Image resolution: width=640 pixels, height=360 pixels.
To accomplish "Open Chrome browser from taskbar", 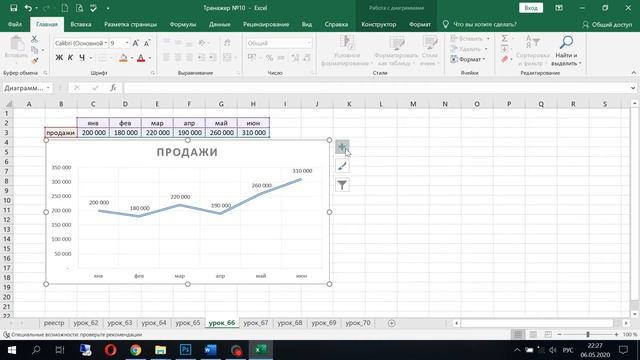I will 136,350.
